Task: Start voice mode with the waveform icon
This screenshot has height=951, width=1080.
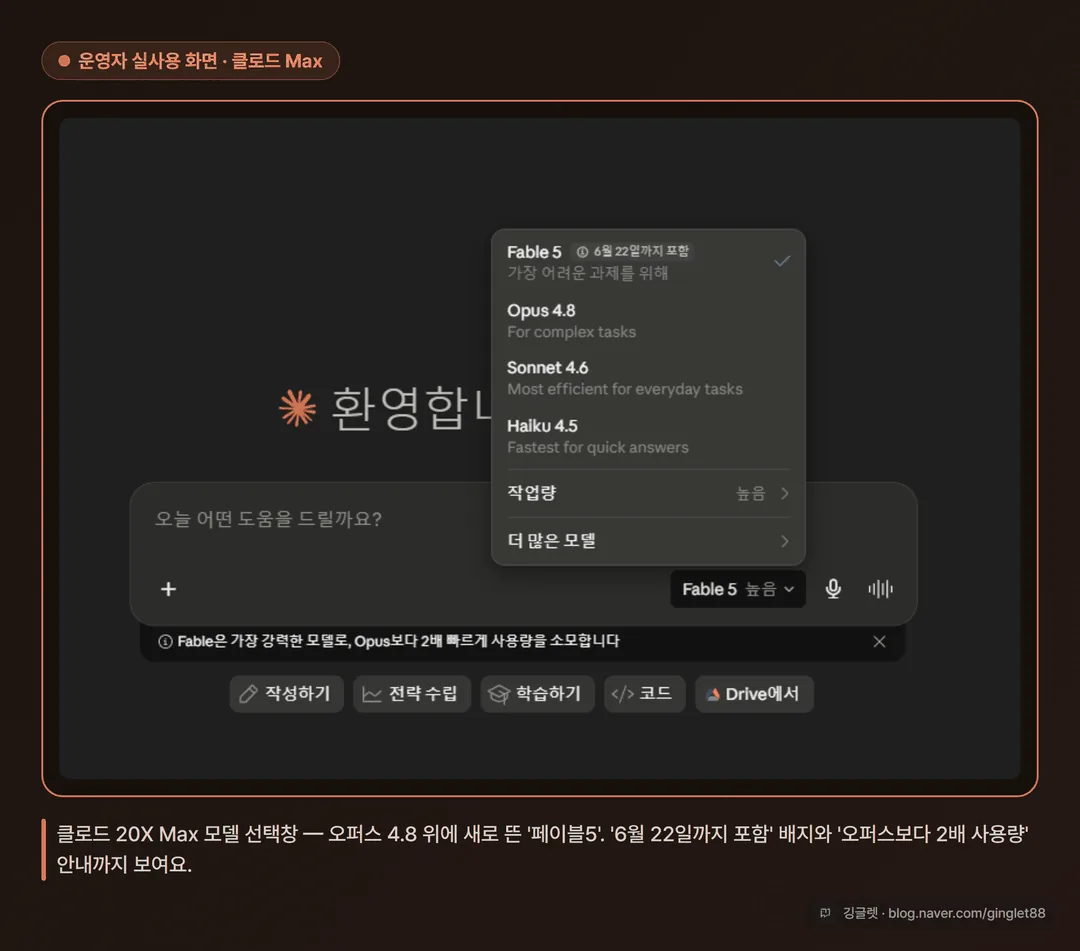Action: pos(880,589)
